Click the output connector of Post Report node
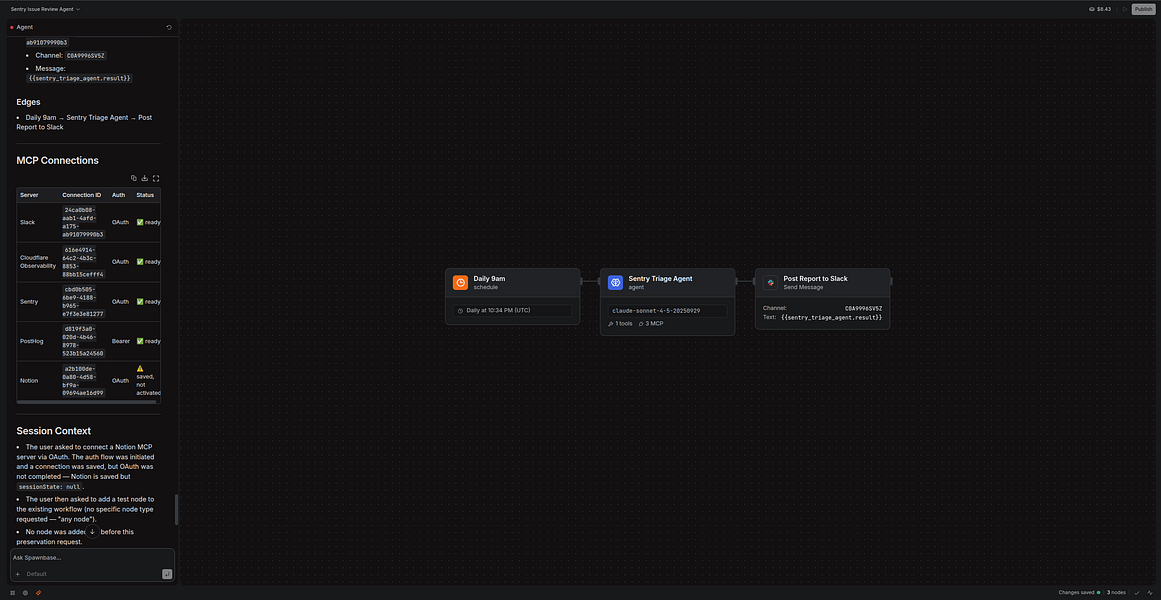Viewport: 1161px width, 600px height. (x=891, y=281)
